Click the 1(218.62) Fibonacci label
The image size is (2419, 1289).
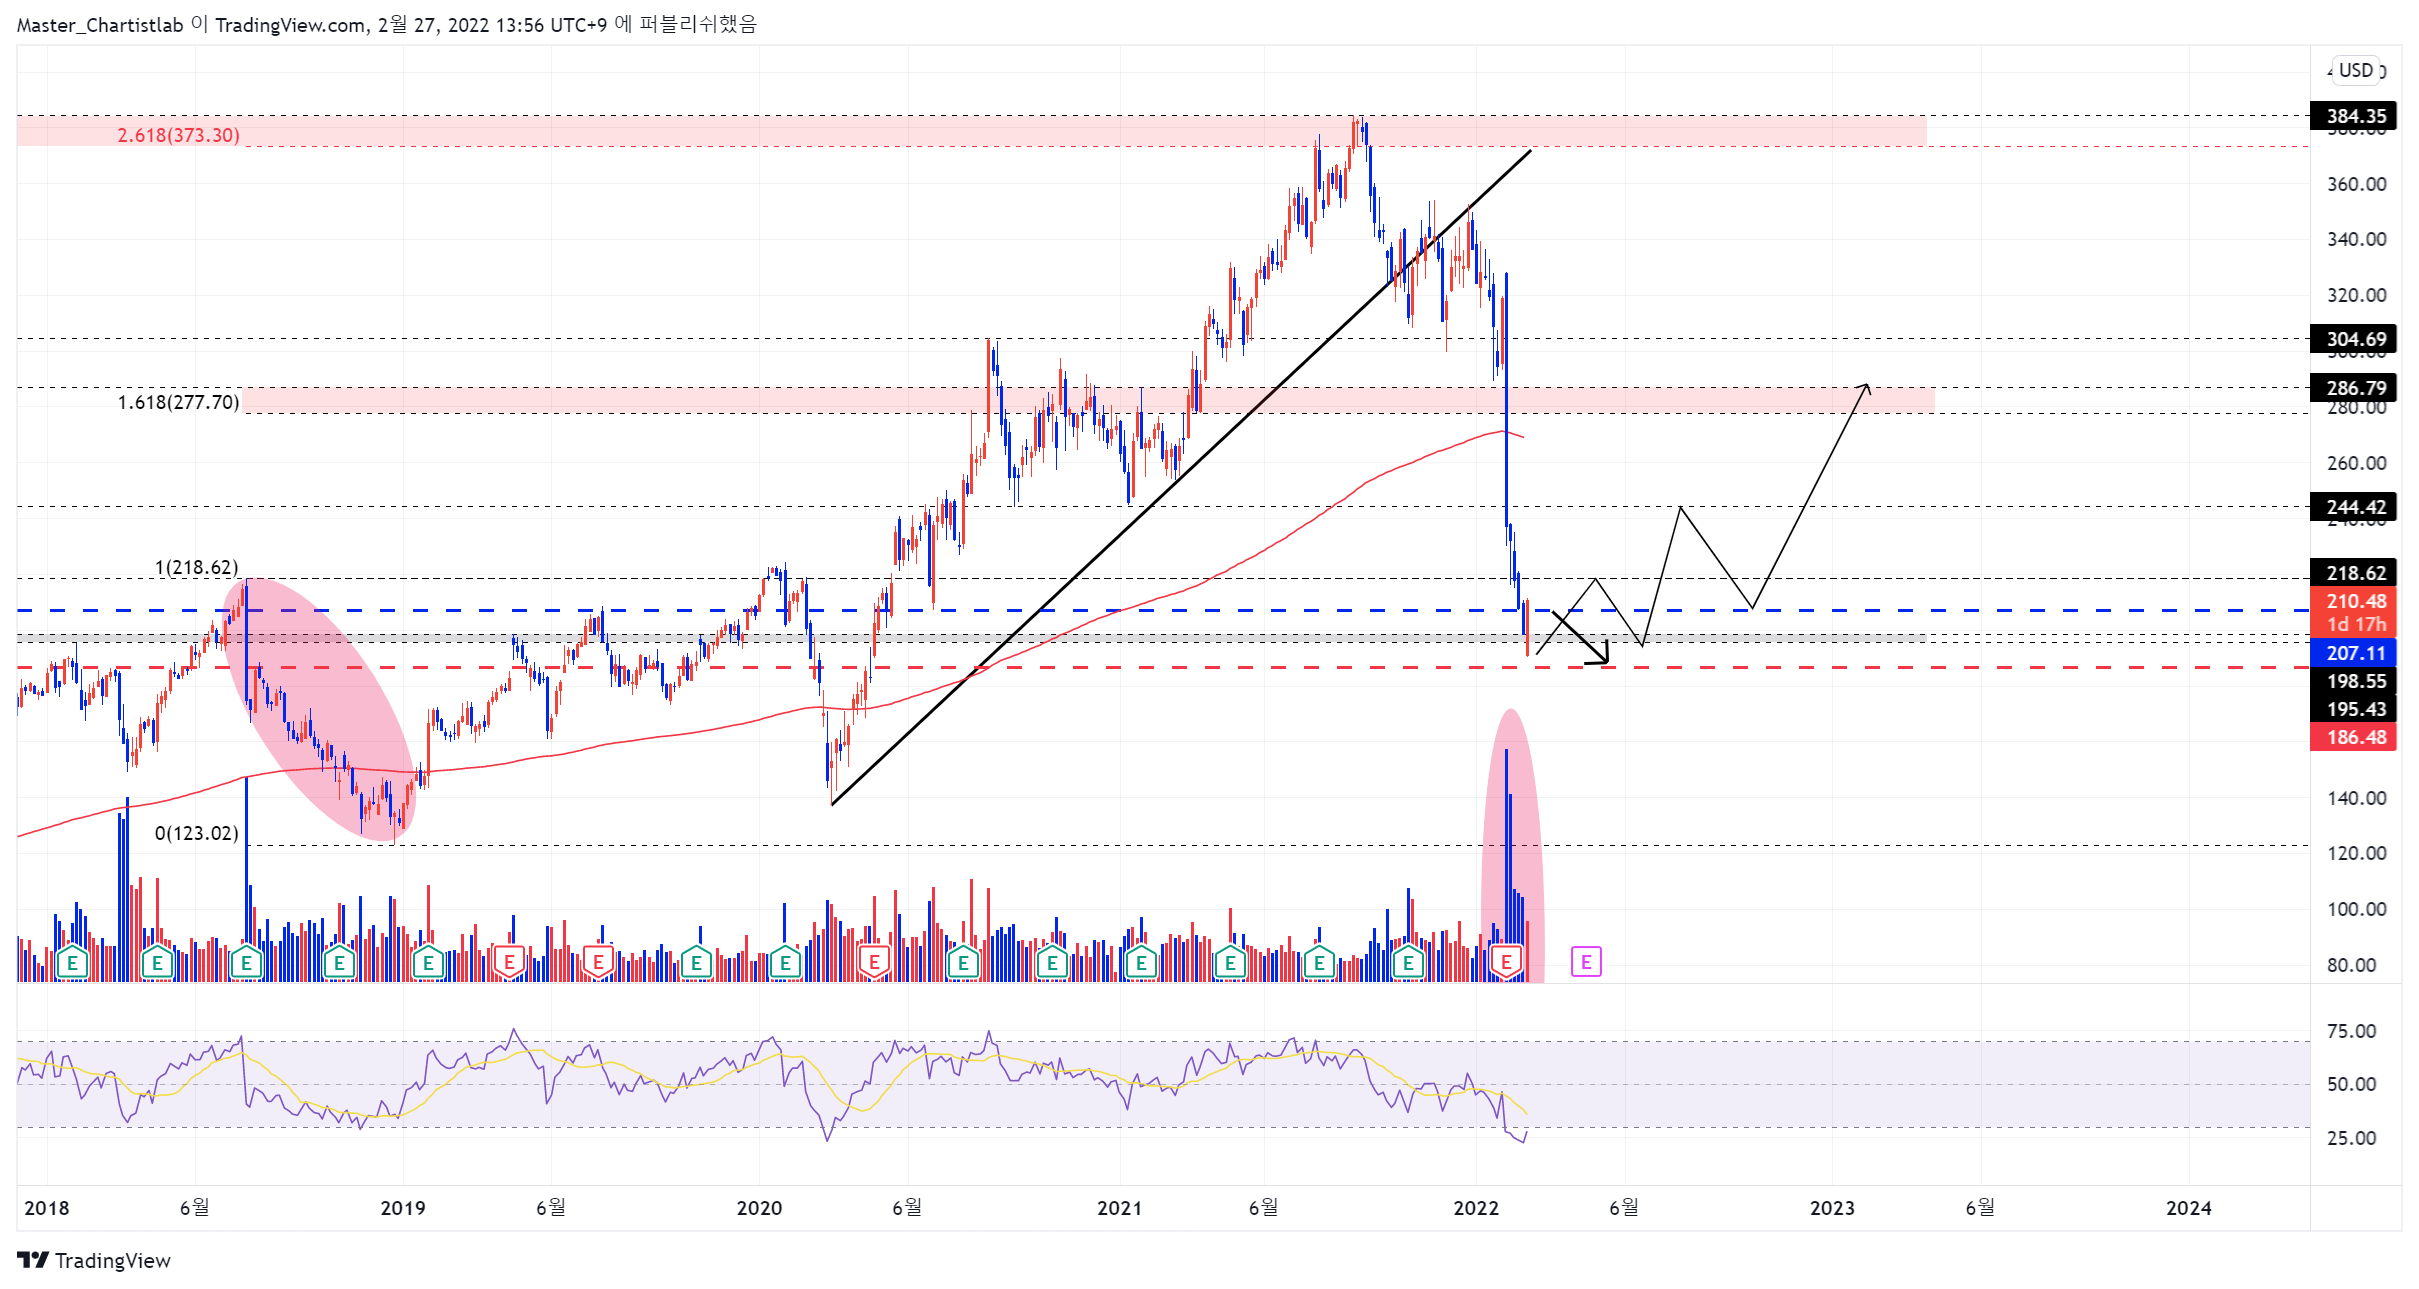click(197, 568)
